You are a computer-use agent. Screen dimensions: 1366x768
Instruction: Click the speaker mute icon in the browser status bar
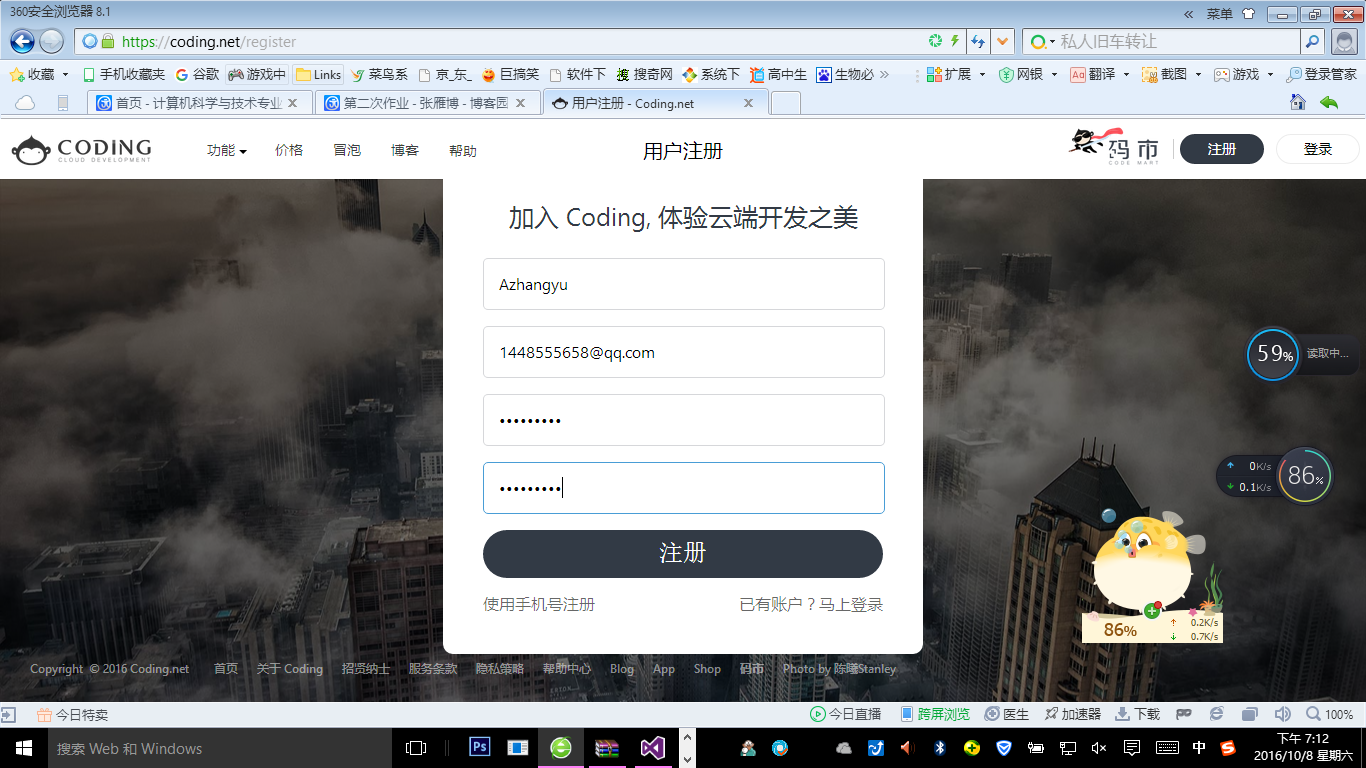[x=1283, y=714]
